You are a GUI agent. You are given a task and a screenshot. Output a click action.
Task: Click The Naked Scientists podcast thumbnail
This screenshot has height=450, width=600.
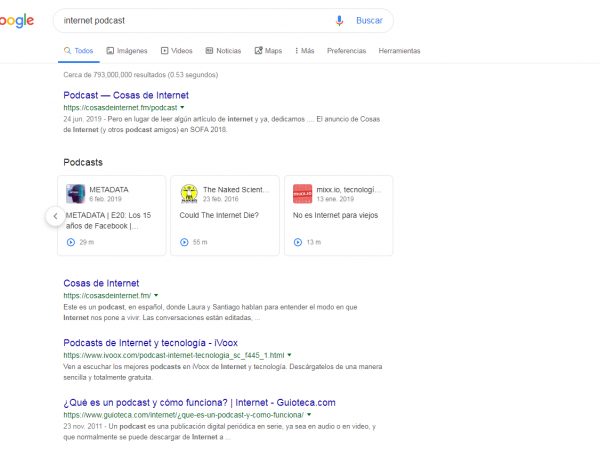tap(189, 194)
